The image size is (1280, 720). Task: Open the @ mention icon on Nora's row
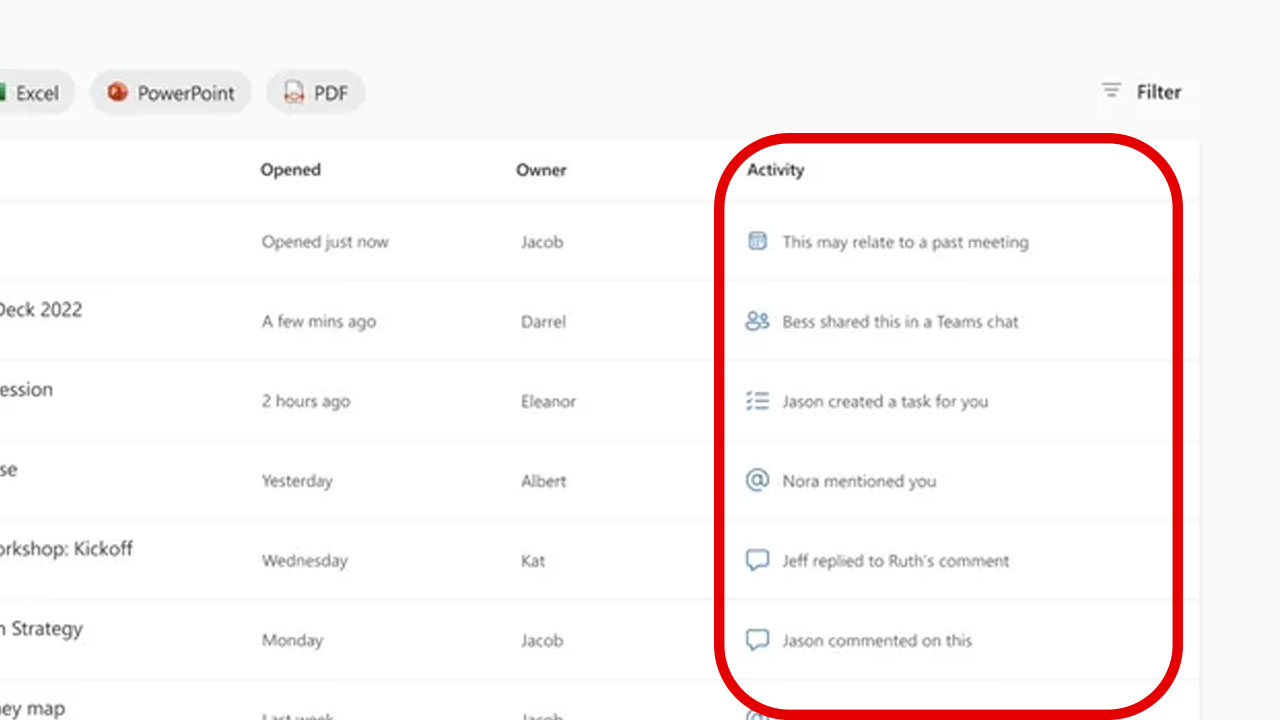(x=758, y=481)
